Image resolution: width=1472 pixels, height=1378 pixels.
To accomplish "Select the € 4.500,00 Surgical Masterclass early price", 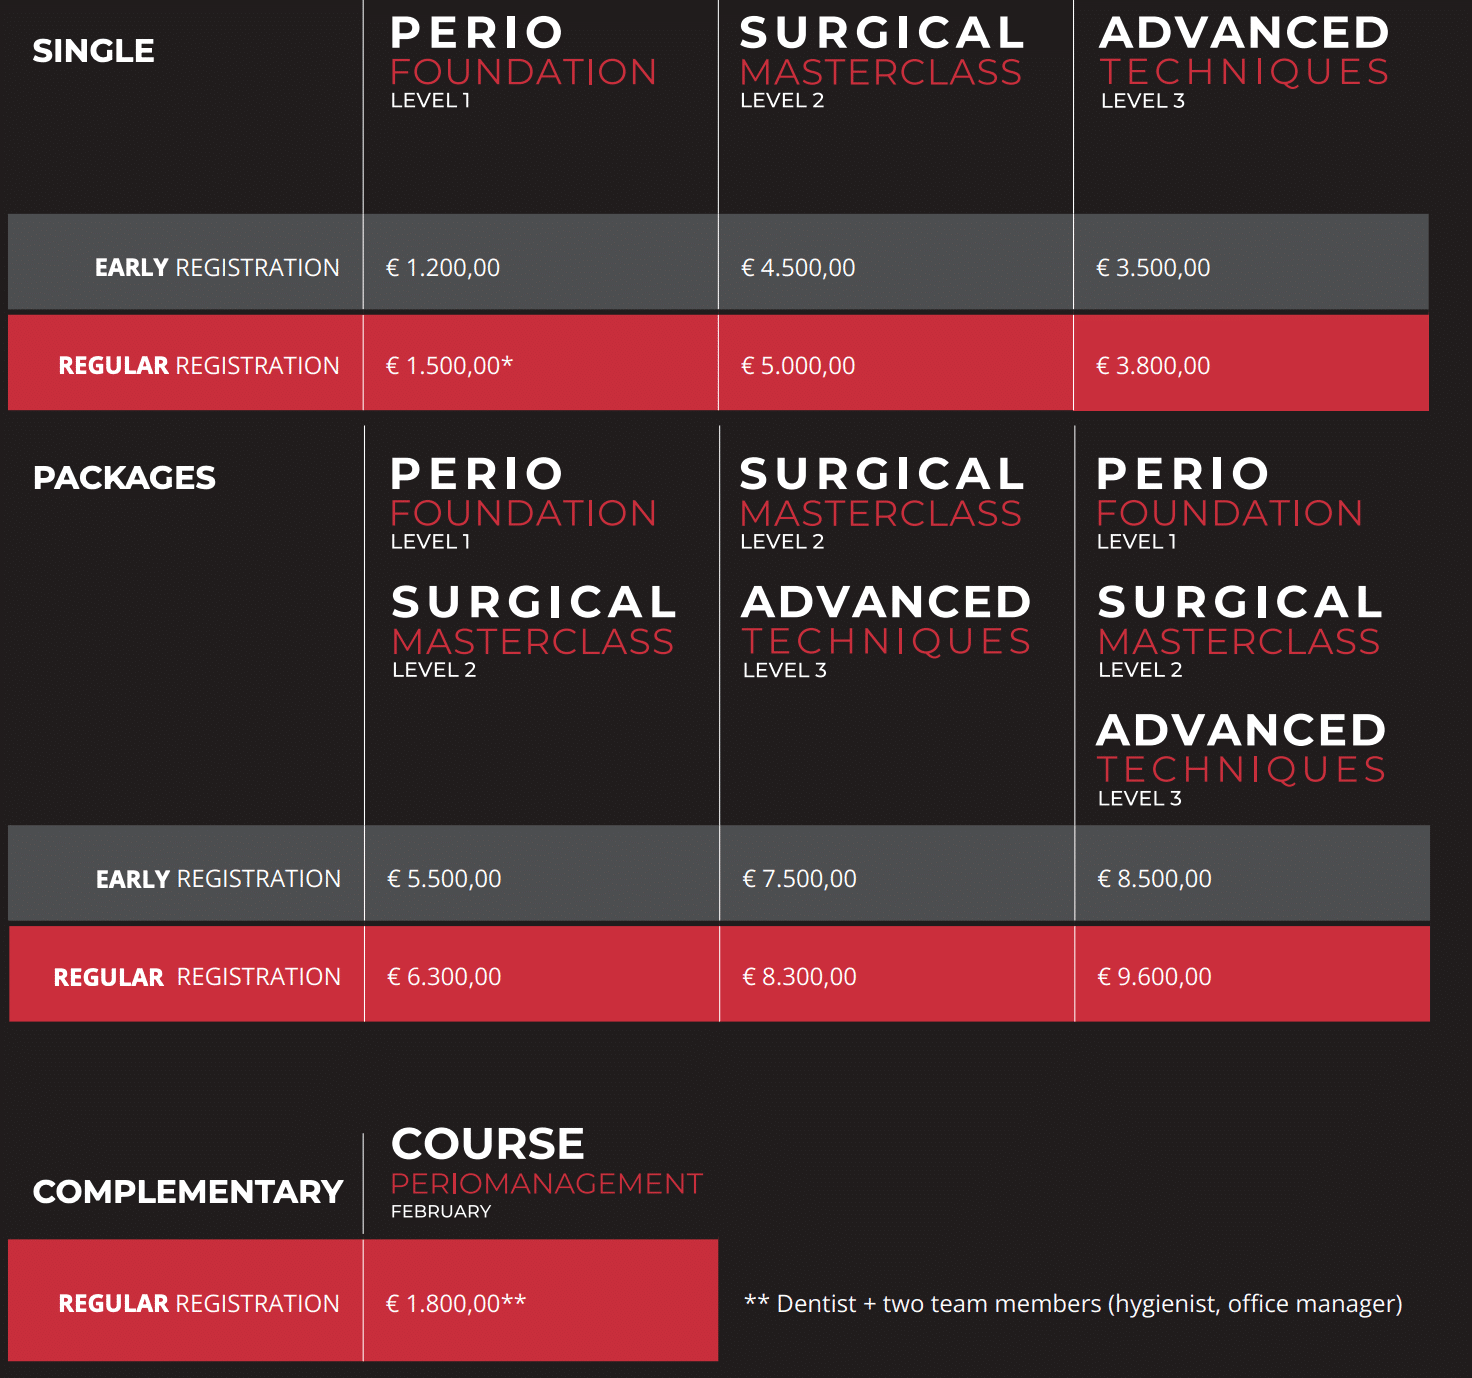I will pos(798,268).
